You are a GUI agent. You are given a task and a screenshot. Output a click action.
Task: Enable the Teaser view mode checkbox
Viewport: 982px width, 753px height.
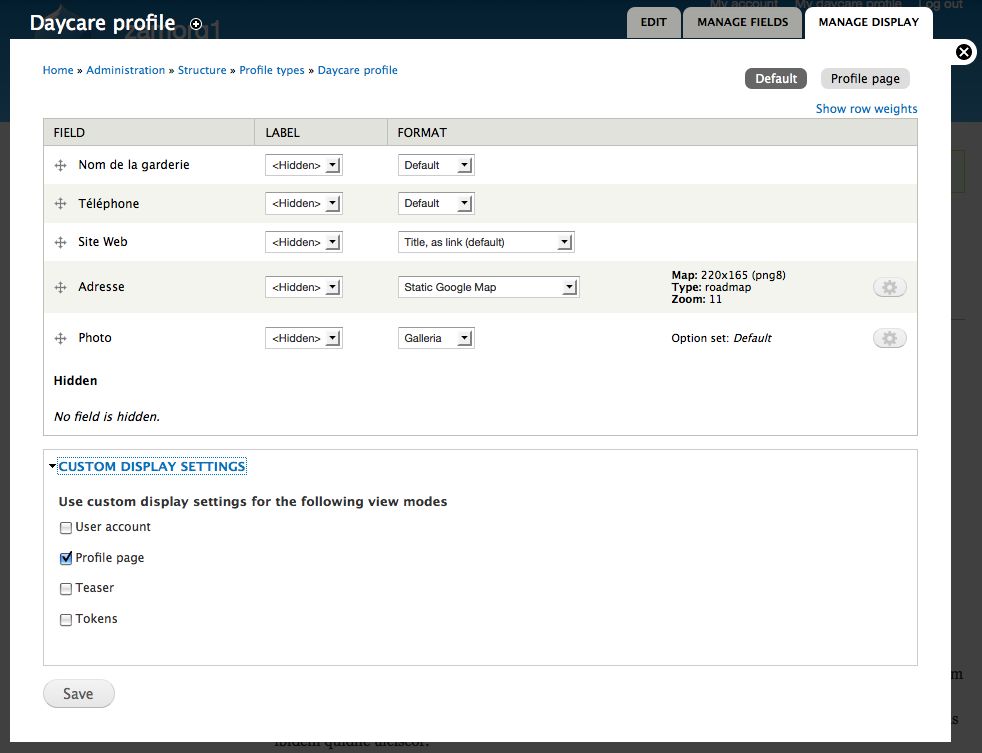click(65, 588)
